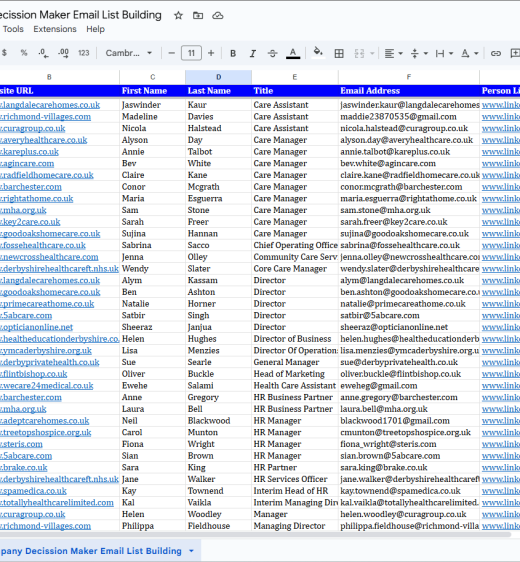Click the insert comment icon
The height and width of the screenshot is (562, 520).
tap(515, 53)
